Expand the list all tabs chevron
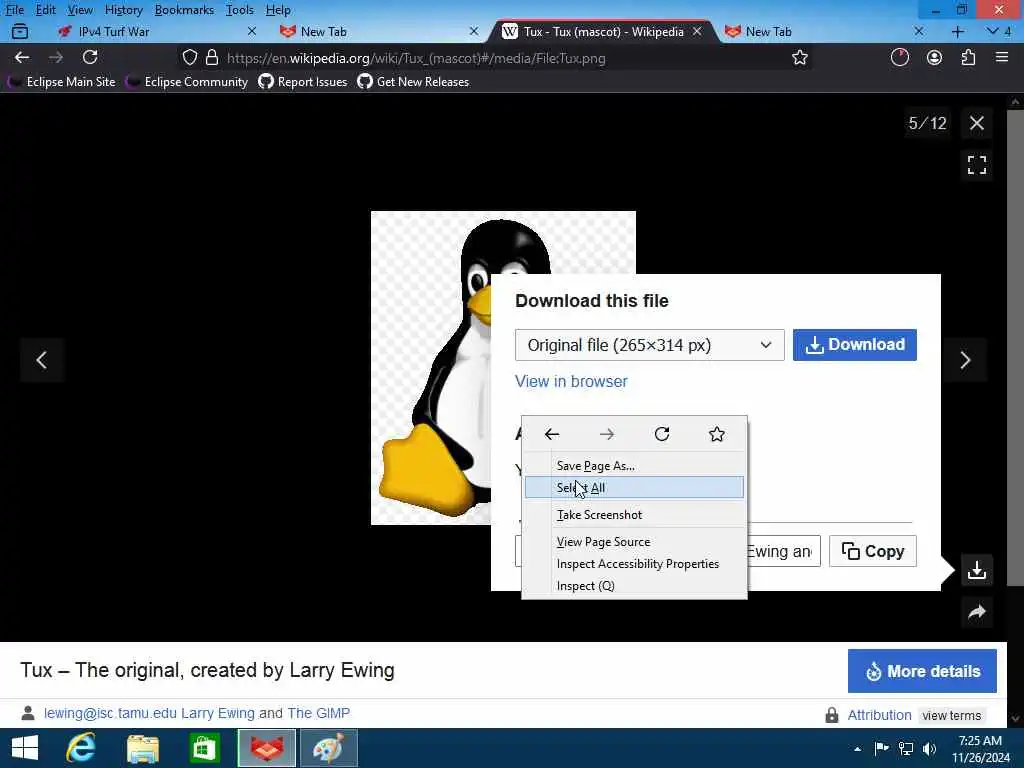 [x=992, y=31]
